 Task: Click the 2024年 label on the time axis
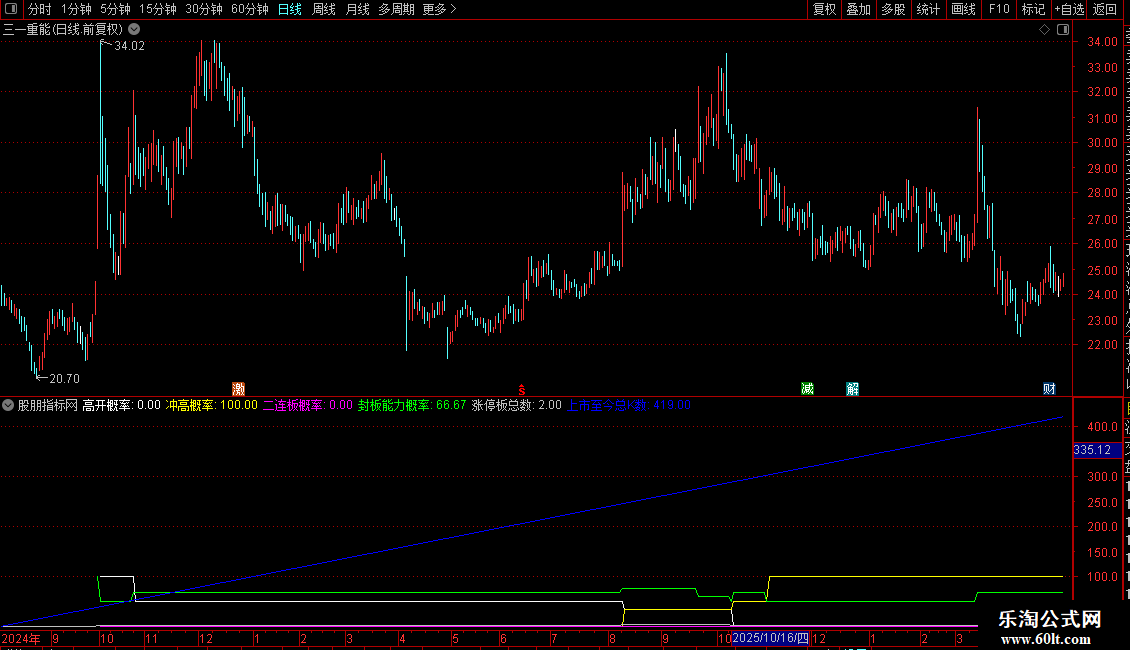pos(21,638)
